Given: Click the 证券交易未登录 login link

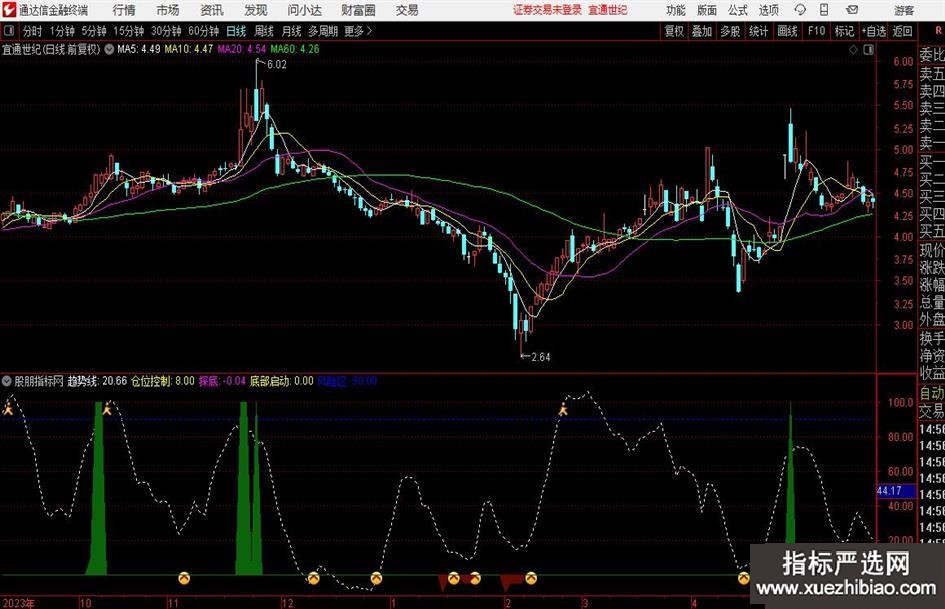Looking at the screenshot, I should 547,10.
